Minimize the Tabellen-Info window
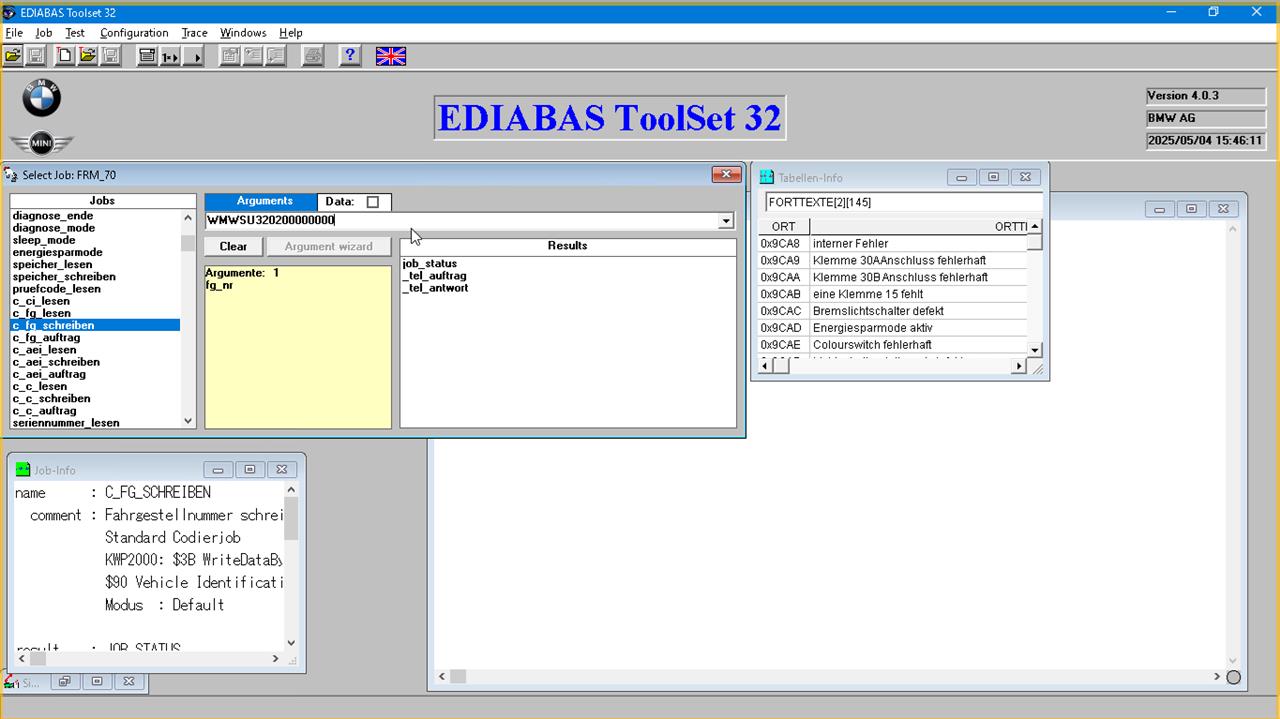1280x719 pixels. tap(961, 177)
